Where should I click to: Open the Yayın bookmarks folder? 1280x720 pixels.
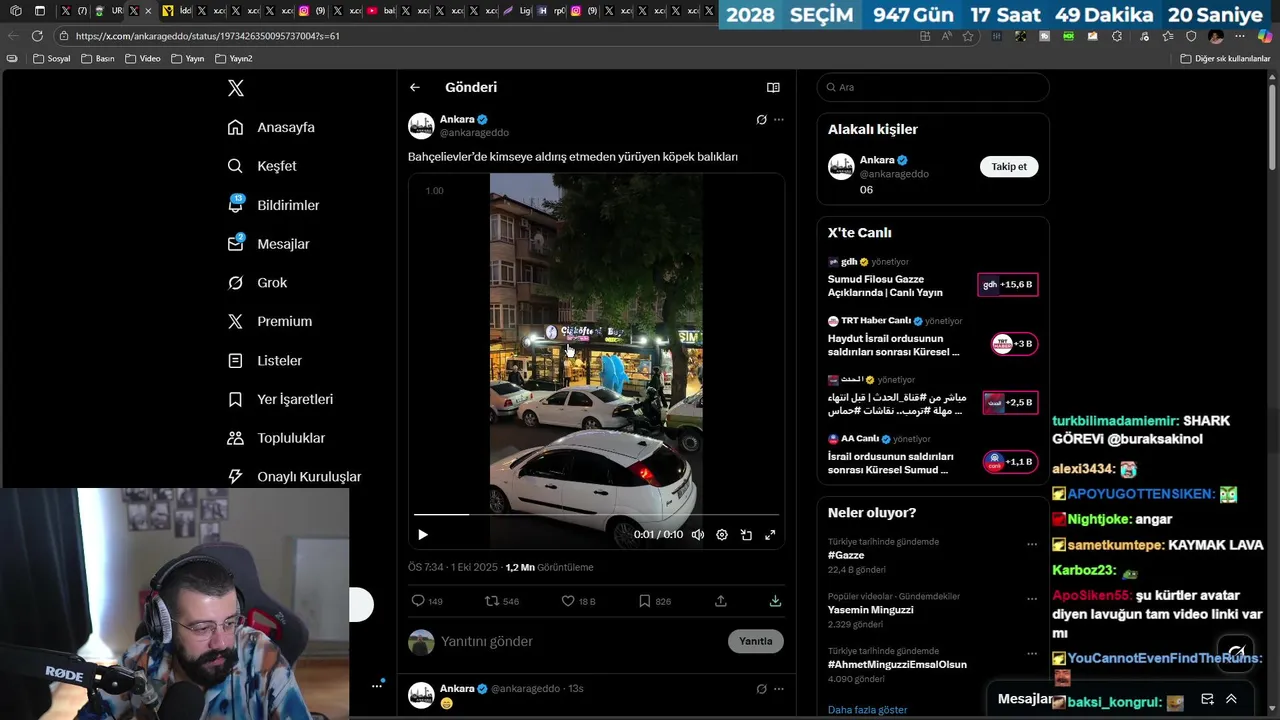point(187,59)
